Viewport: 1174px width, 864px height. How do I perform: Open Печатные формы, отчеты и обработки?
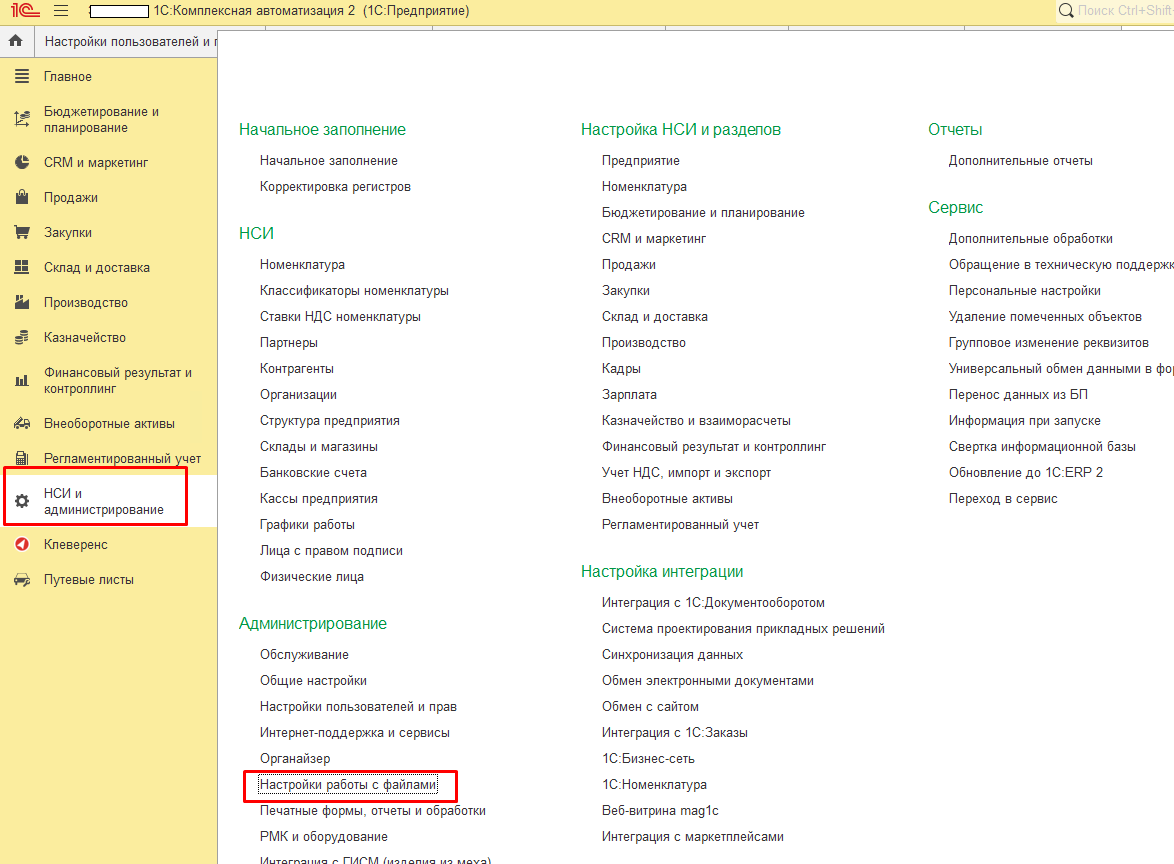(x=373, y=811)
